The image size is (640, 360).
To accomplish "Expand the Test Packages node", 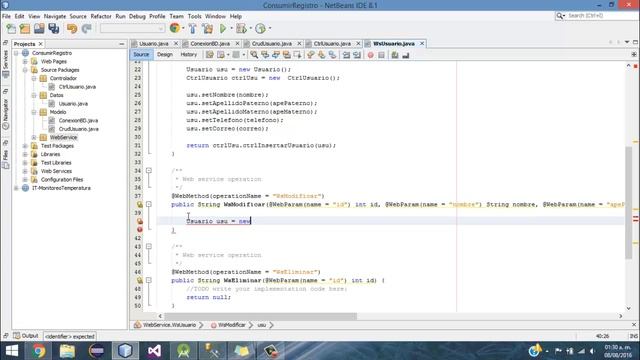I will [x=25, y=146].
